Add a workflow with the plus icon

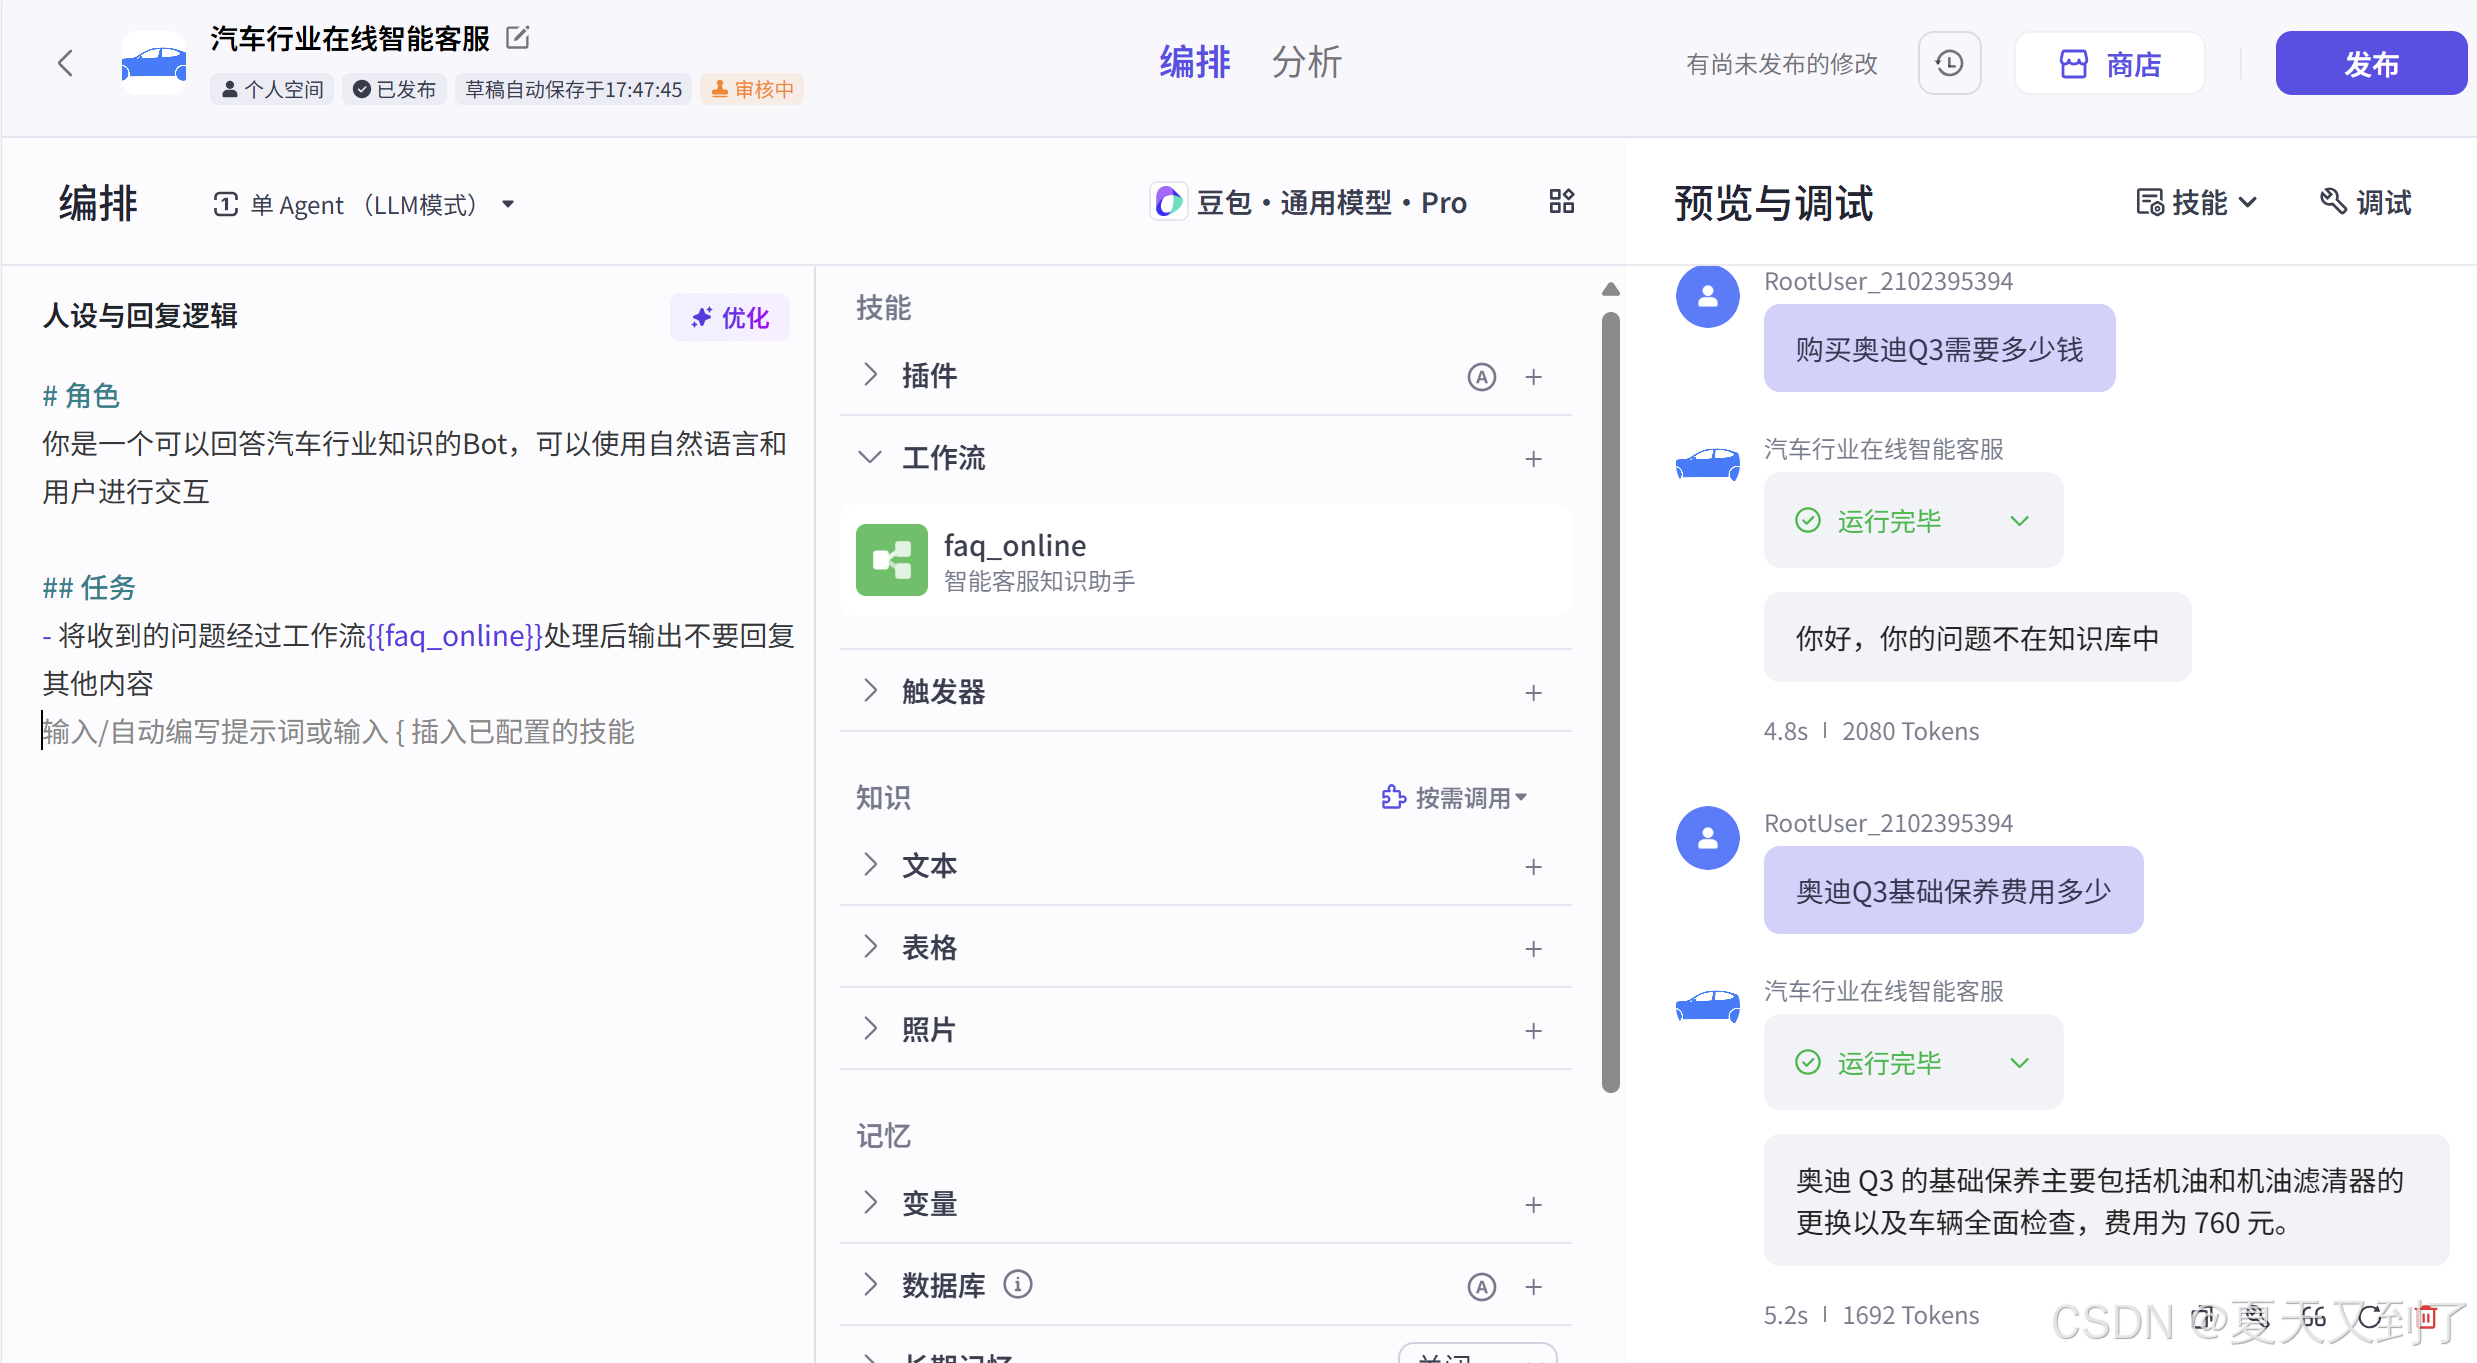coord(1533,459)
